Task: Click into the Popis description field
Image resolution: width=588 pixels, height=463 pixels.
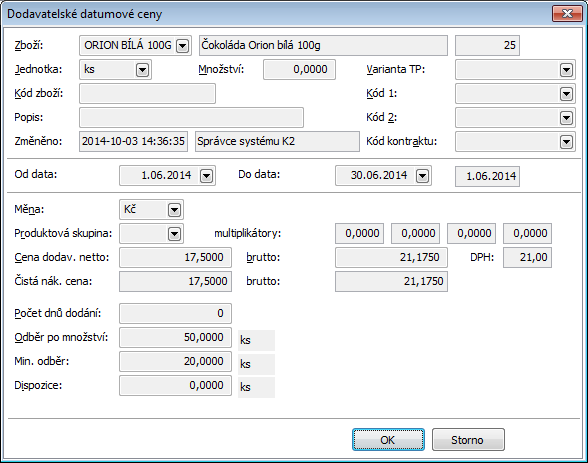Action: coord(191,117)
